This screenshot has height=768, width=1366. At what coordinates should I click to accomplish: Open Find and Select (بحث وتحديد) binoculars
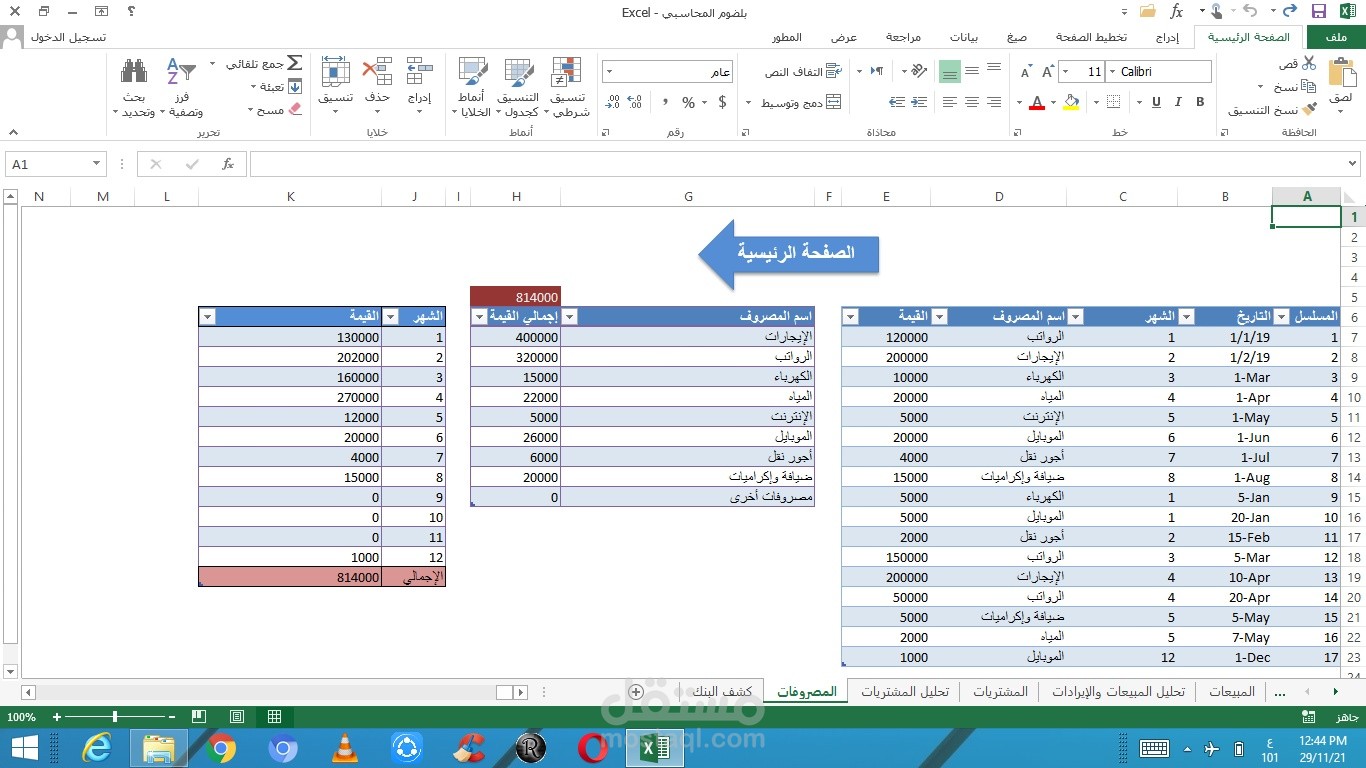(x=135, y=87)
